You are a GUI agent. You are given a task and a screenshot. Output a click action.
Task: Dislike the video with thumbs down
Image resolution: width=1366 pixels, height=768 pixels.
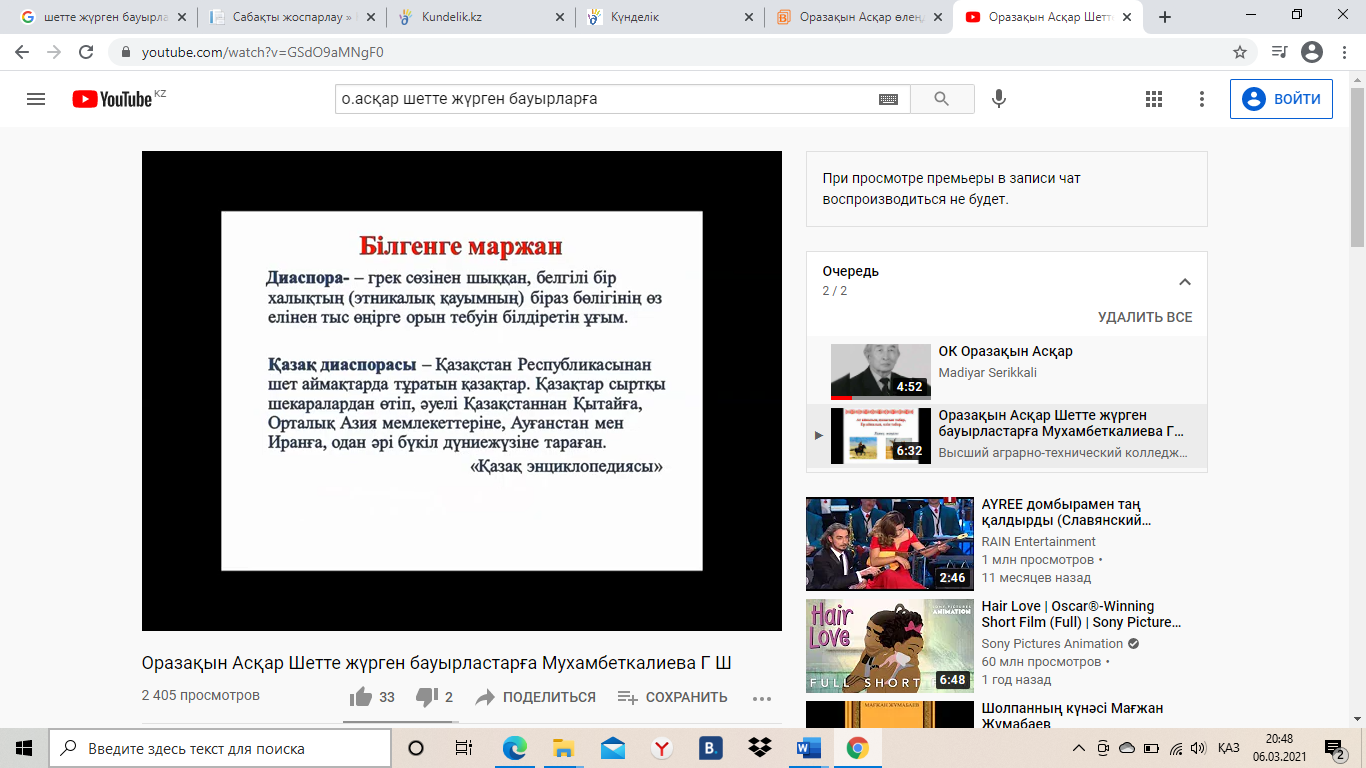click(x=427, y=697)
